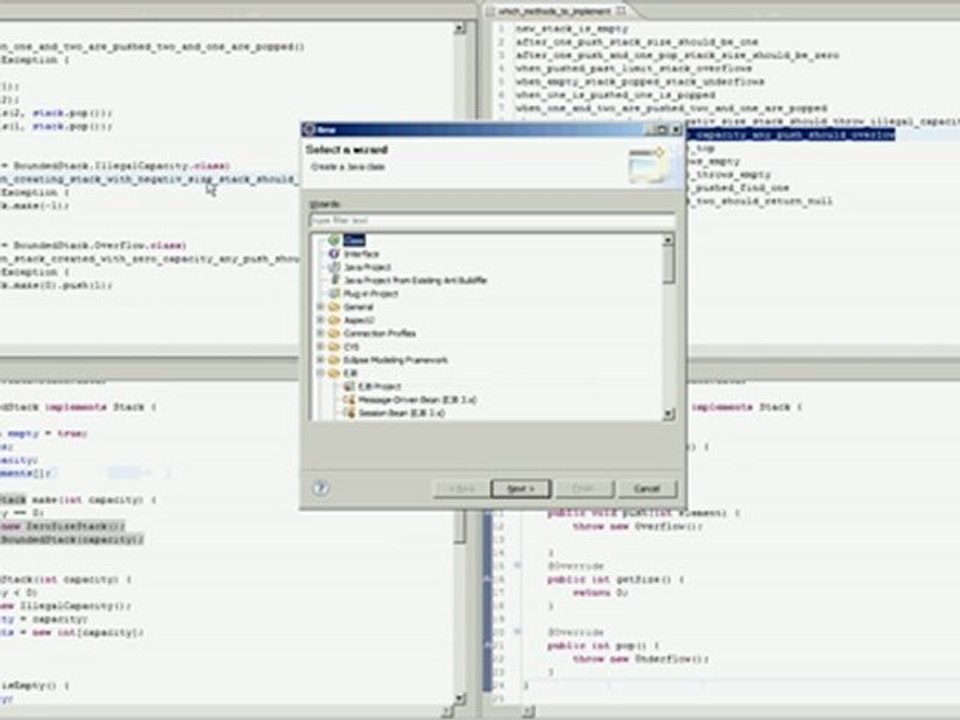Expand the Eclipse Modeling Framework category
Image resolution: width=960 pixels, height=720 pixels.
pyautogui.click(x=320, y=360)
